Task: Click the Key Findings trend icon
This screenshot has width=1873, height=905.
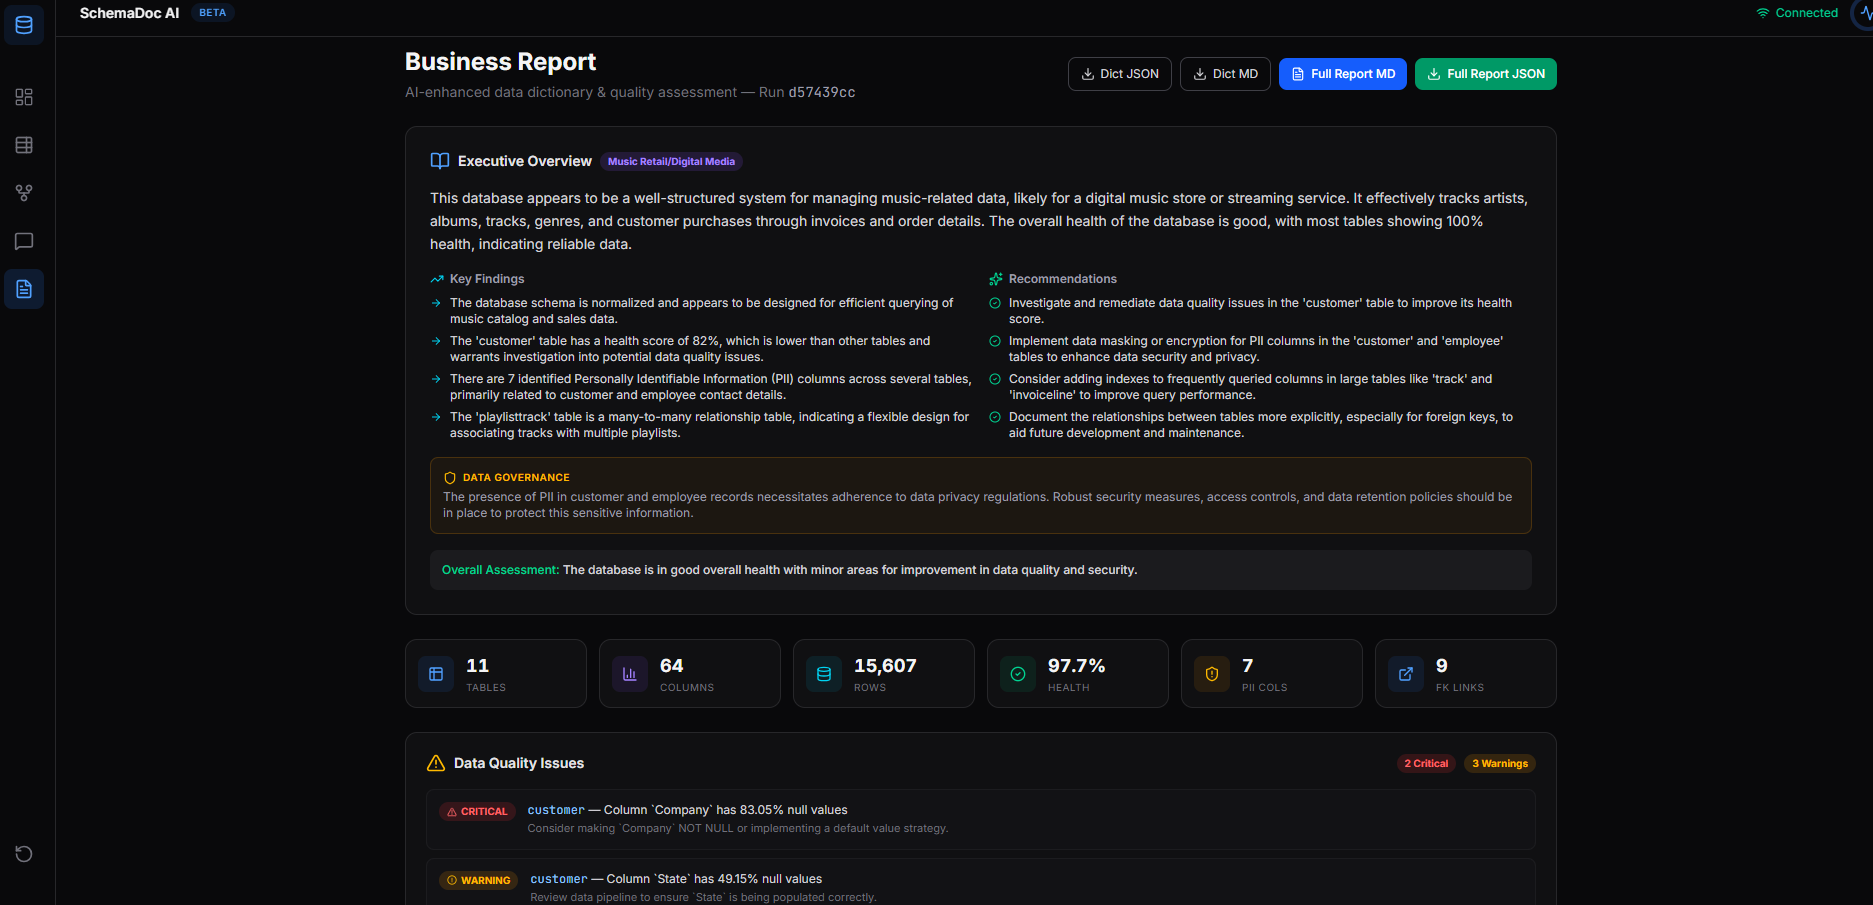Action: pos(437,279)
